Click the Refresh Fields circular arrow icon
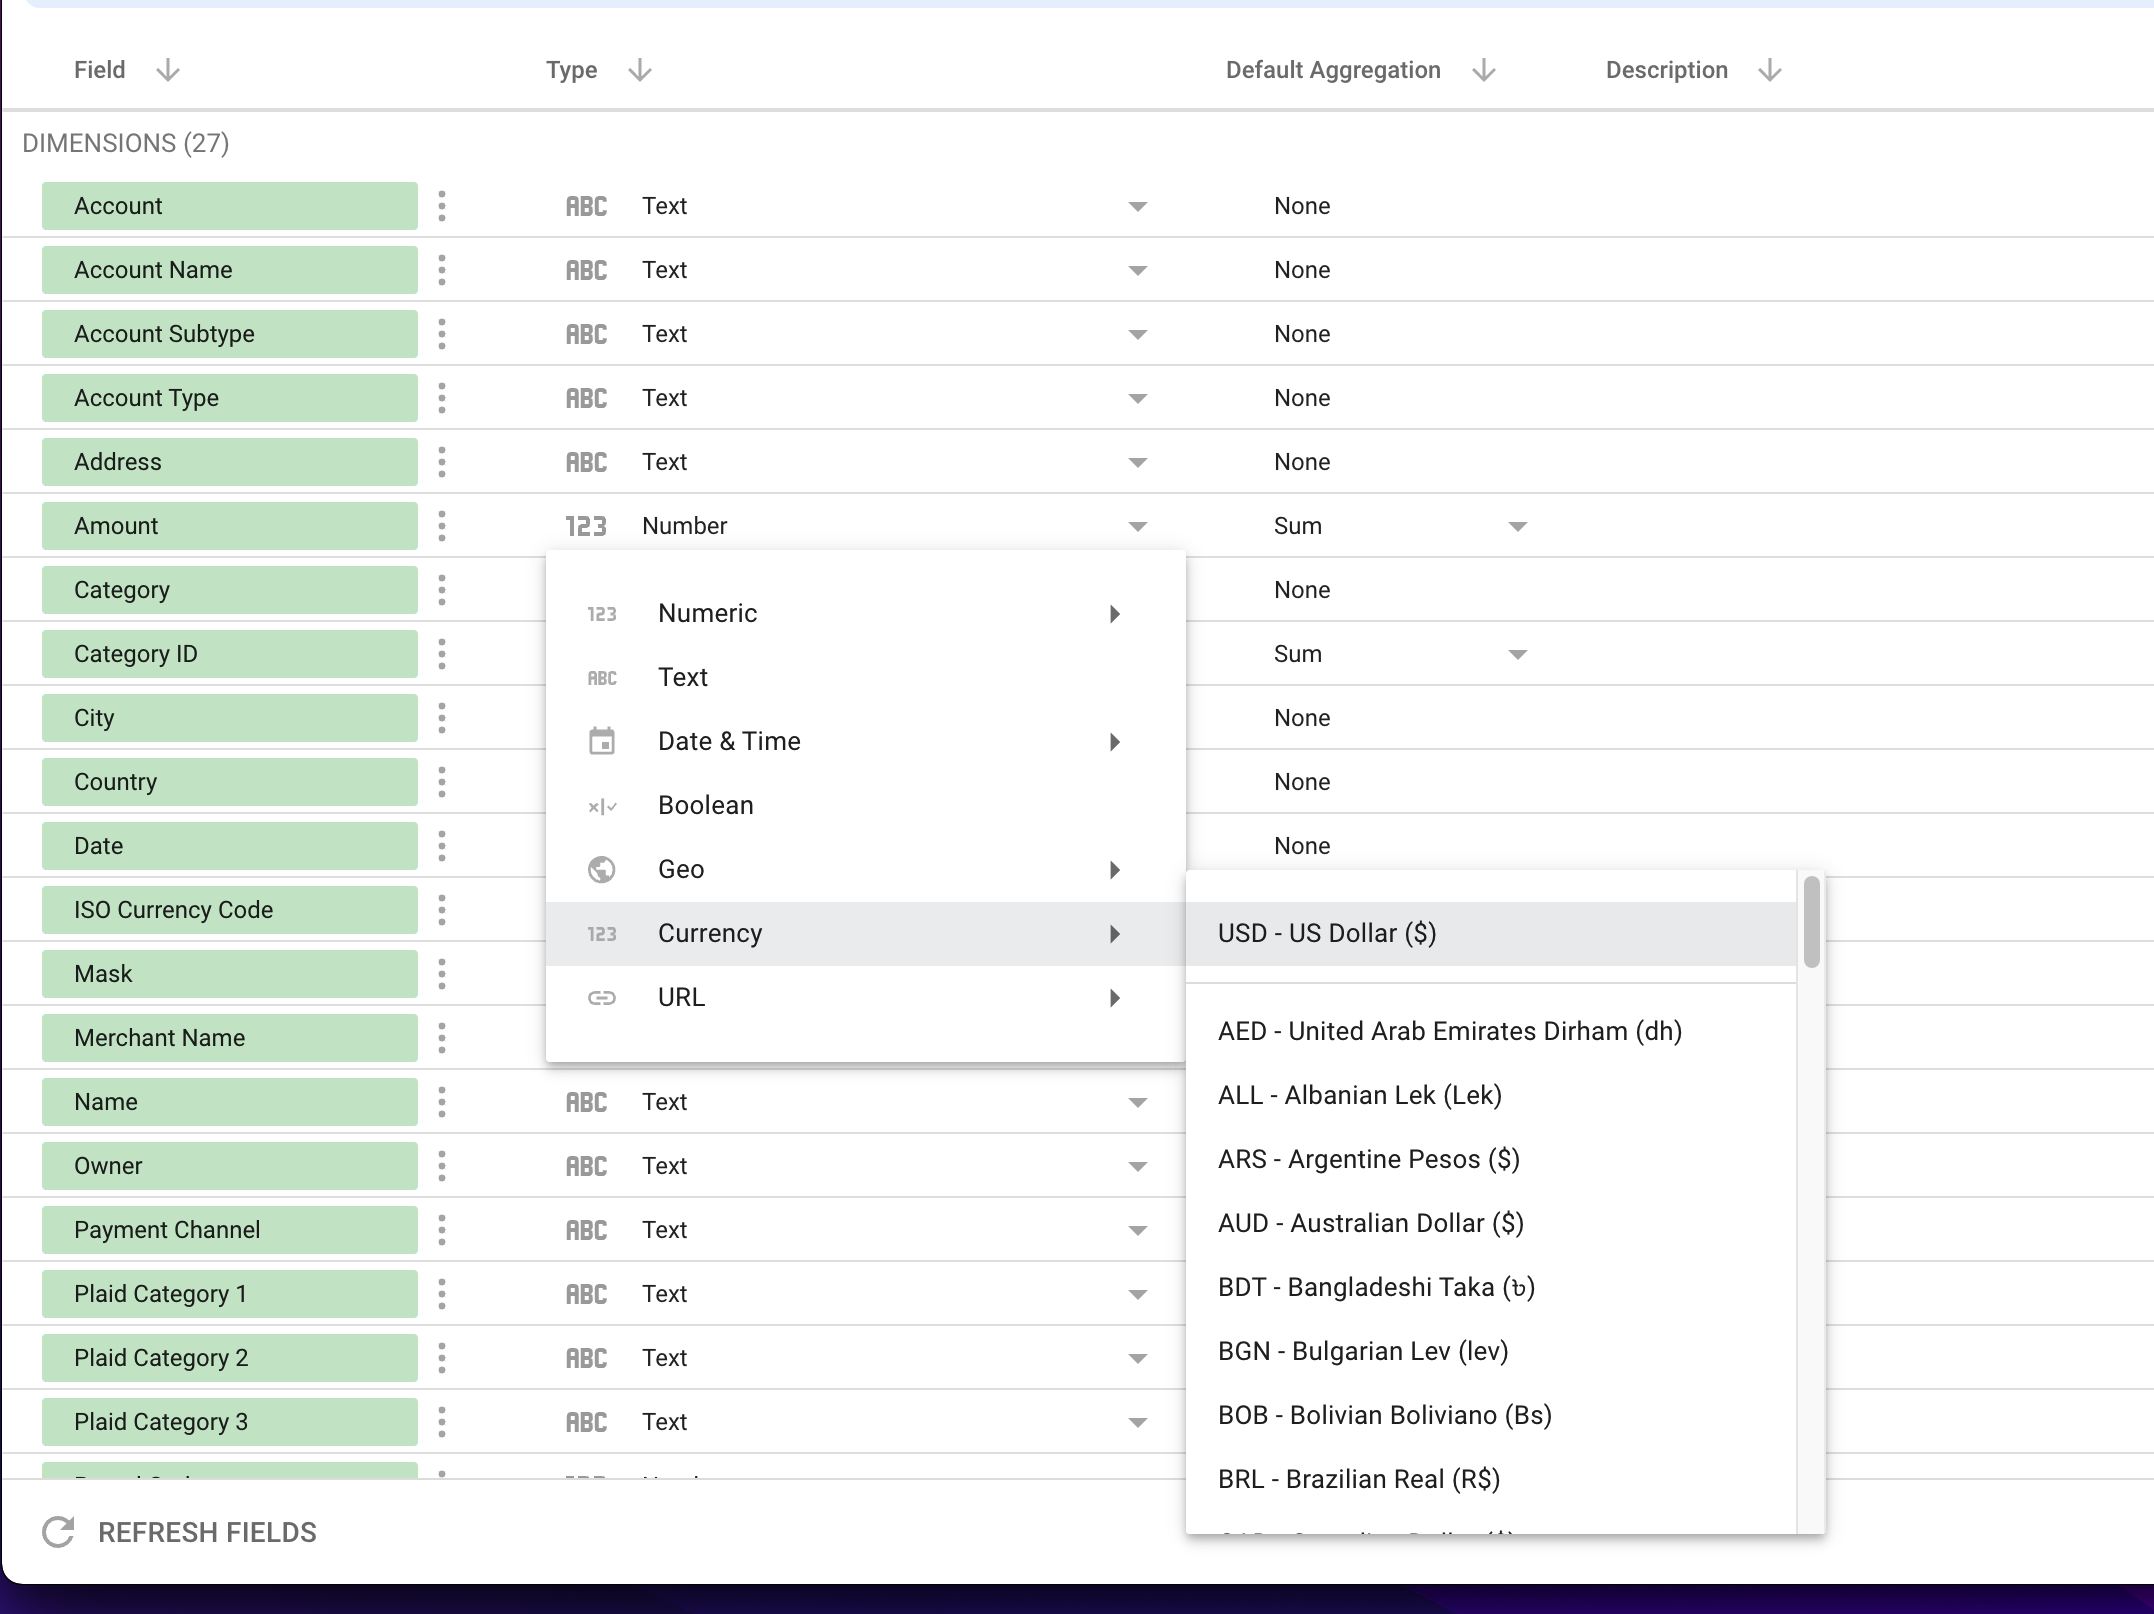 58,1532
